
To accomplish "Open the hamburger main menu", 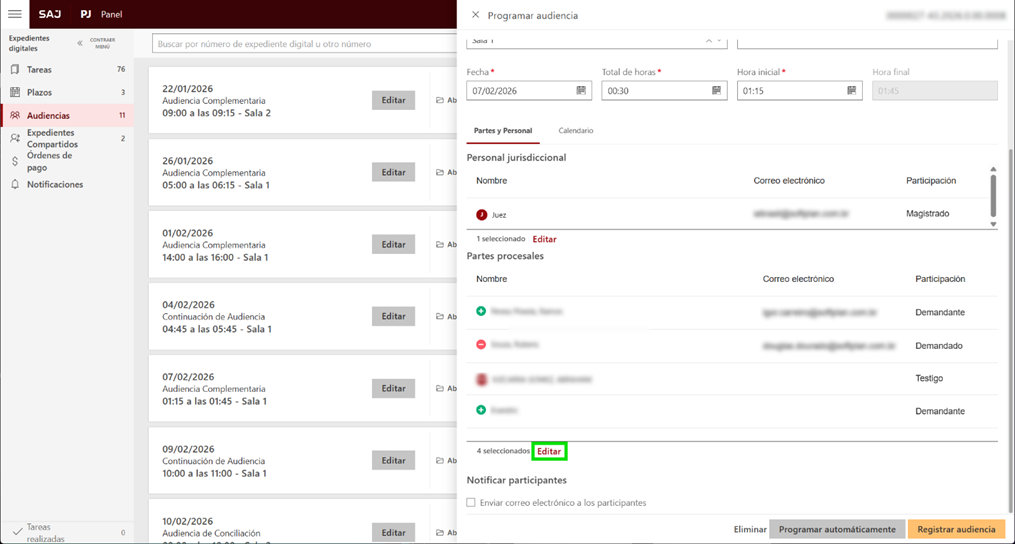I will tap(15, 14).
